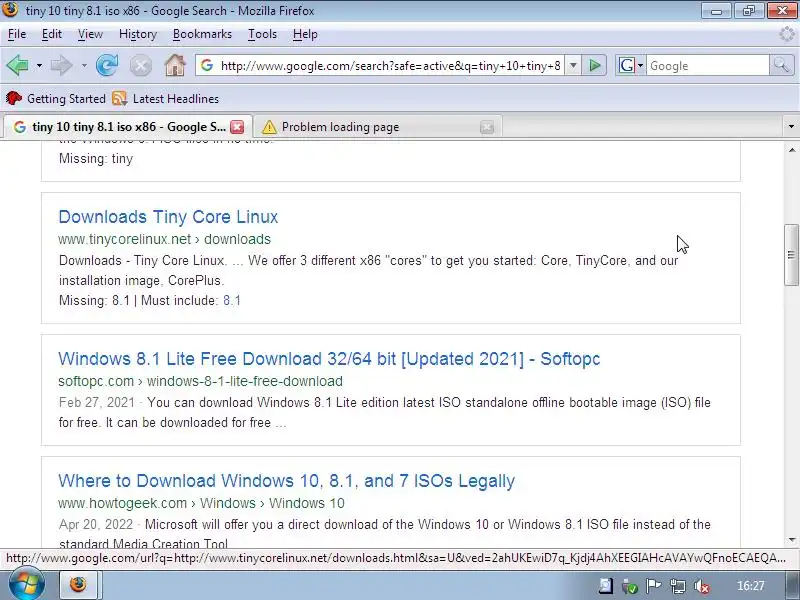Click the vertical scrollbar thumb
The height and width of the screenshot is (600, 800).
tap(791, 255)
